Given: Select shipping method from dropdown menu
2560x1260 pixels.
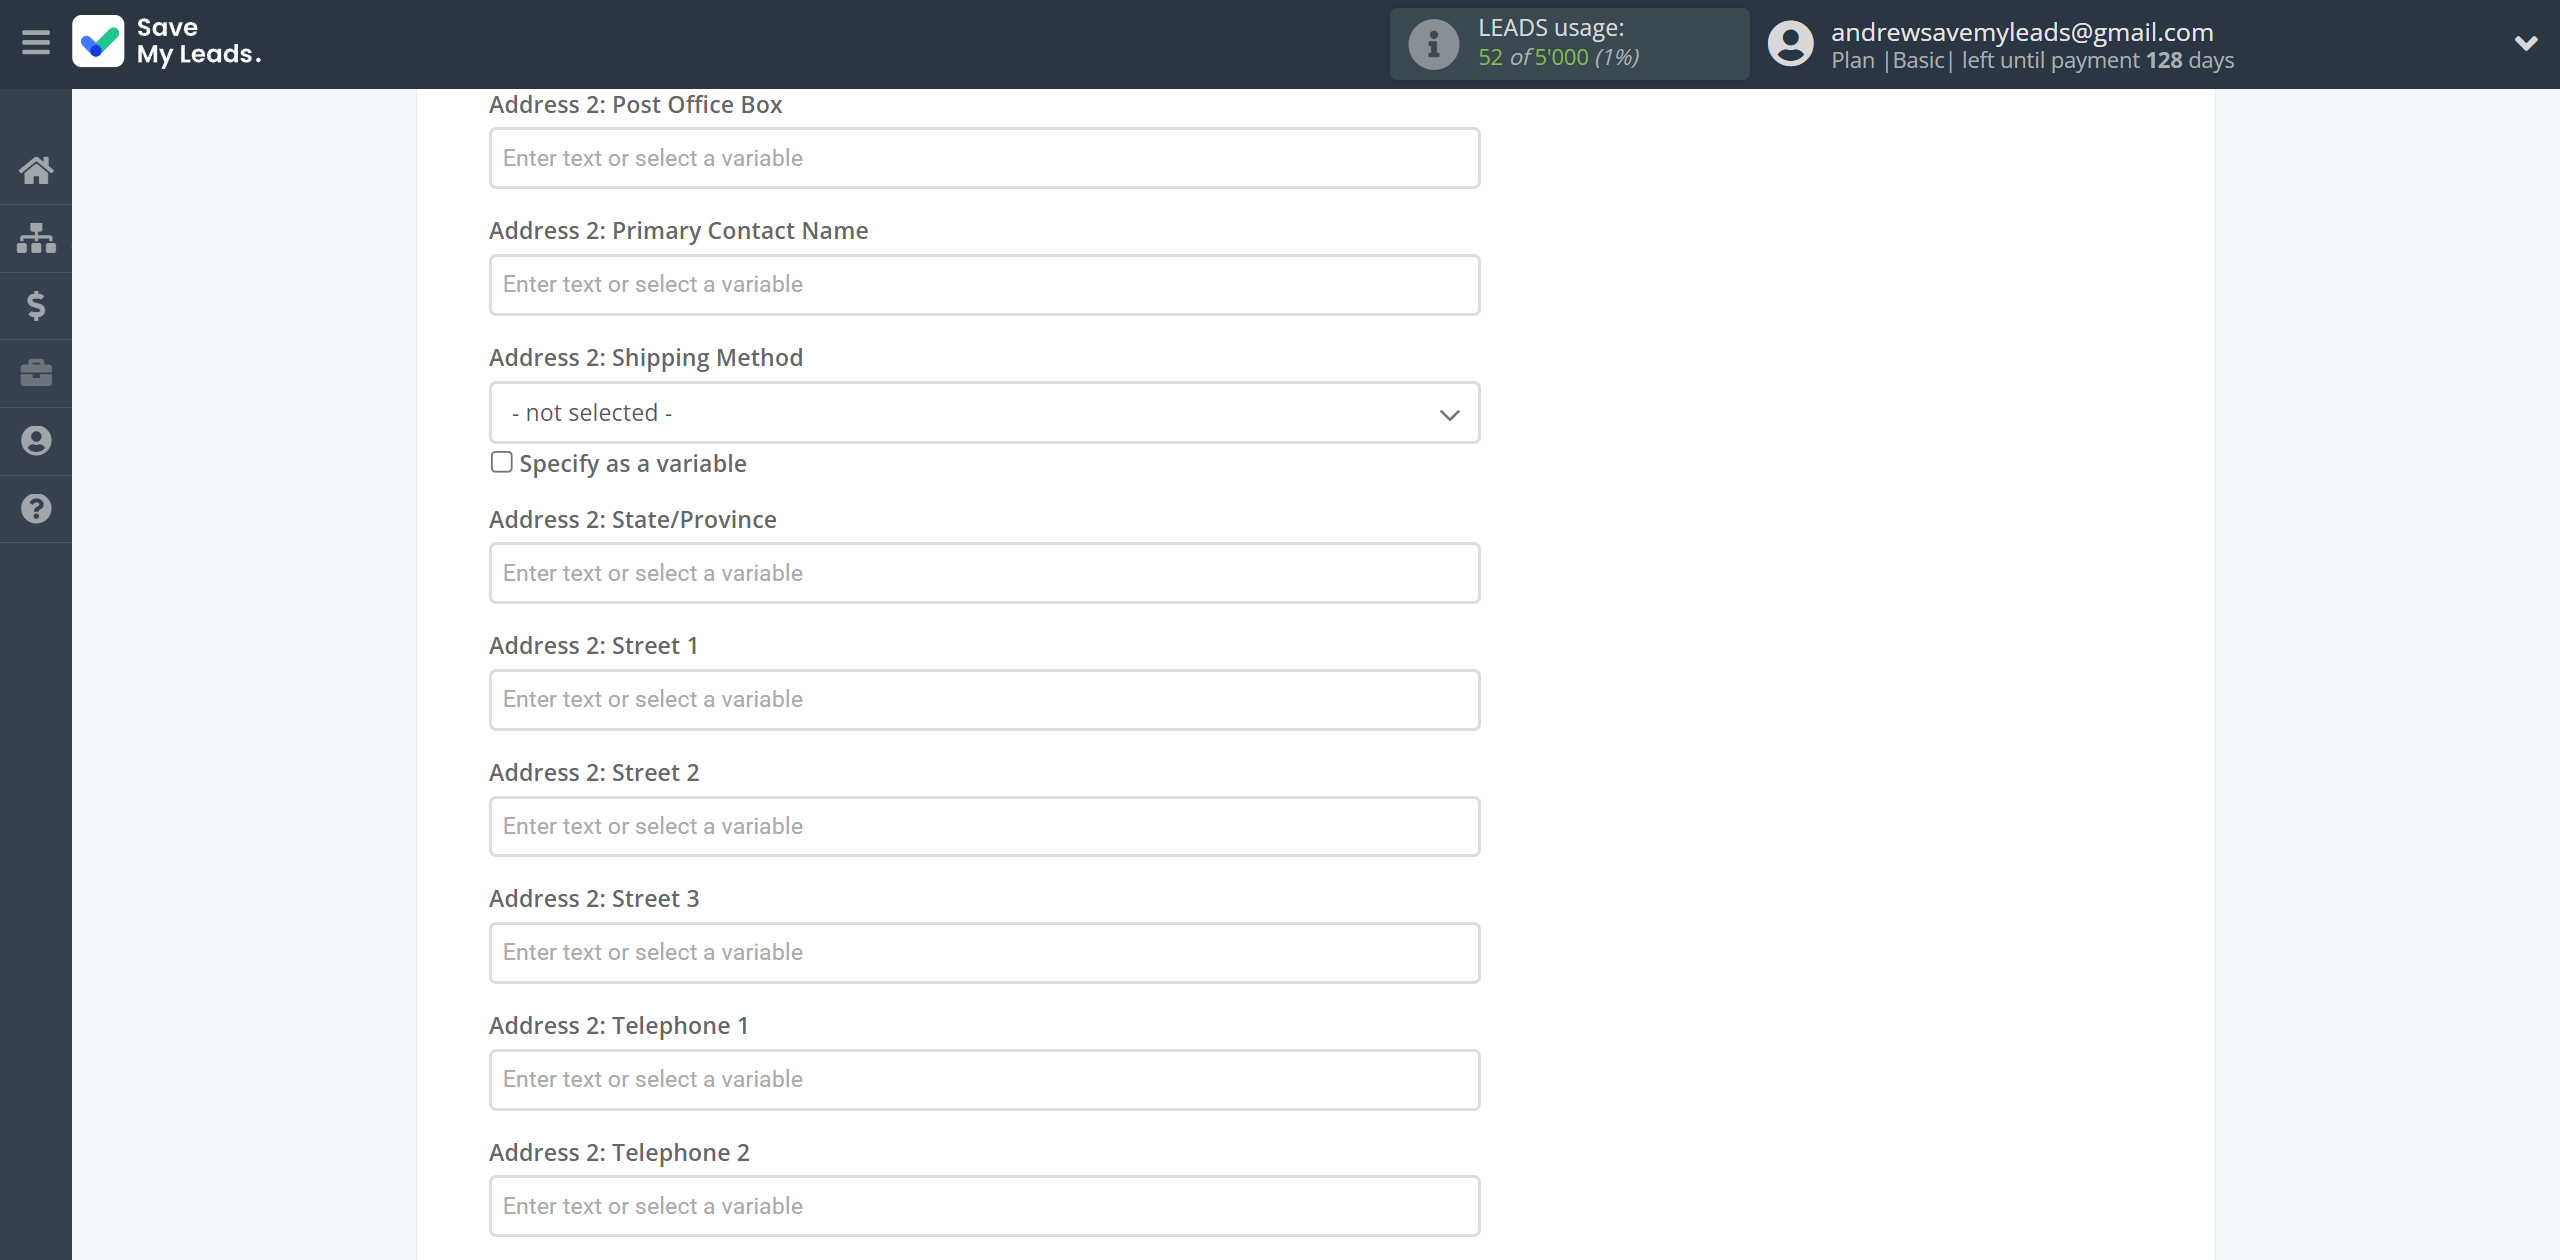Looking at the screenshot, I should click(x=986, y=413).
